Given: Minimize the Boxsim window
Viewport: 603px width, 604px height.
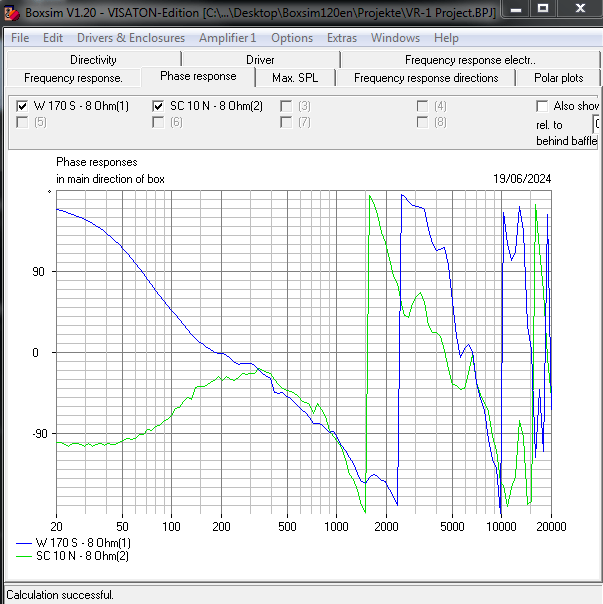Looking at the screenshot, I should tap(516, 9).
